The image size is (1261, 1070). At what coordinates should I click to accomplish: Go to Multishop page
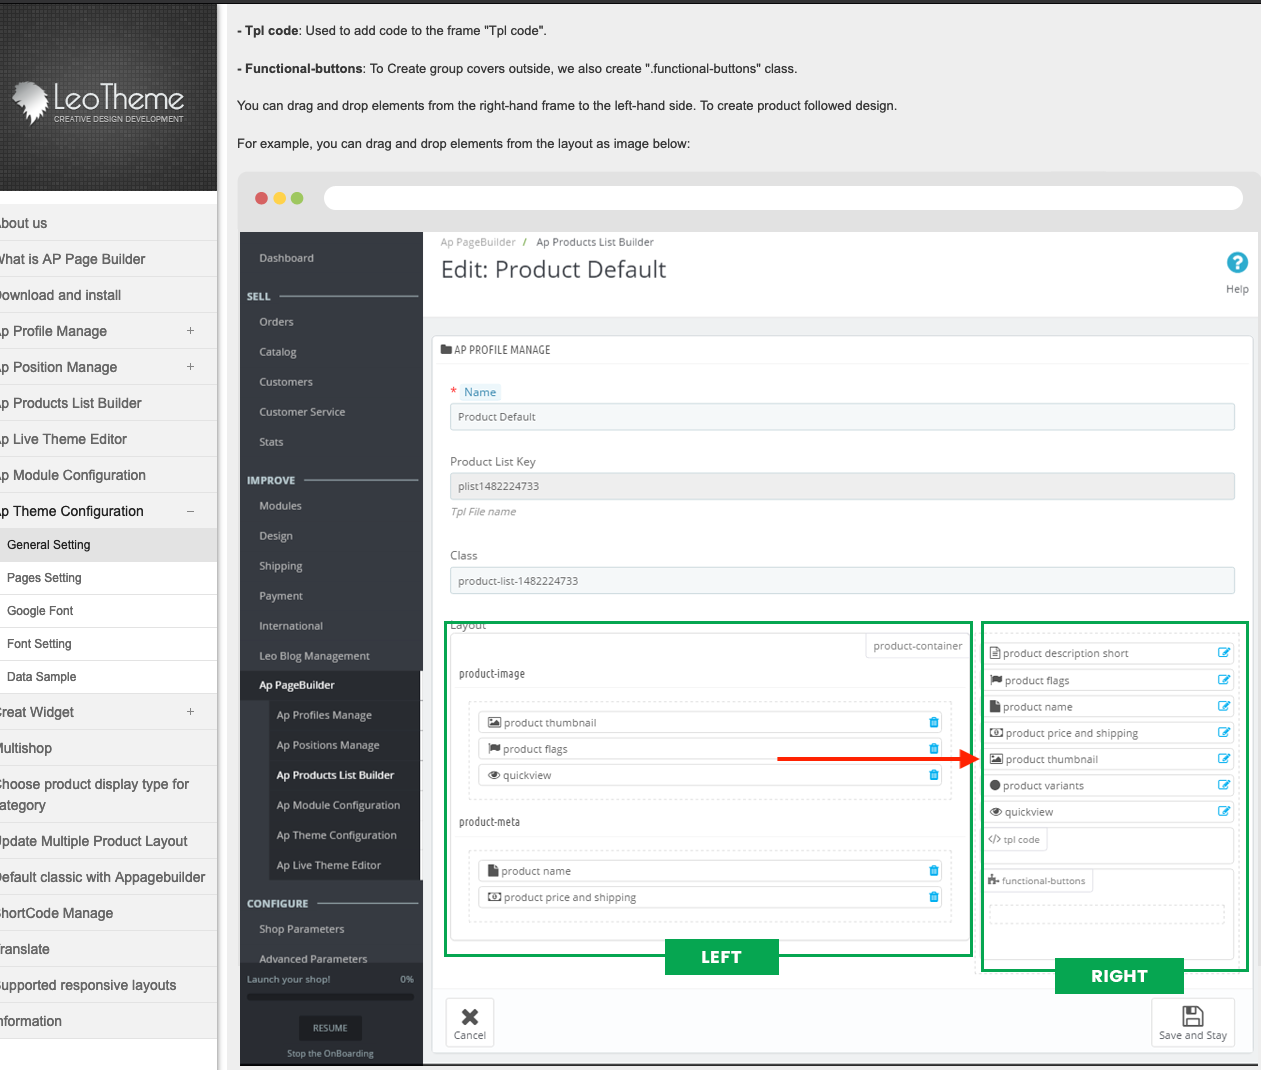[x=108, y=748]
